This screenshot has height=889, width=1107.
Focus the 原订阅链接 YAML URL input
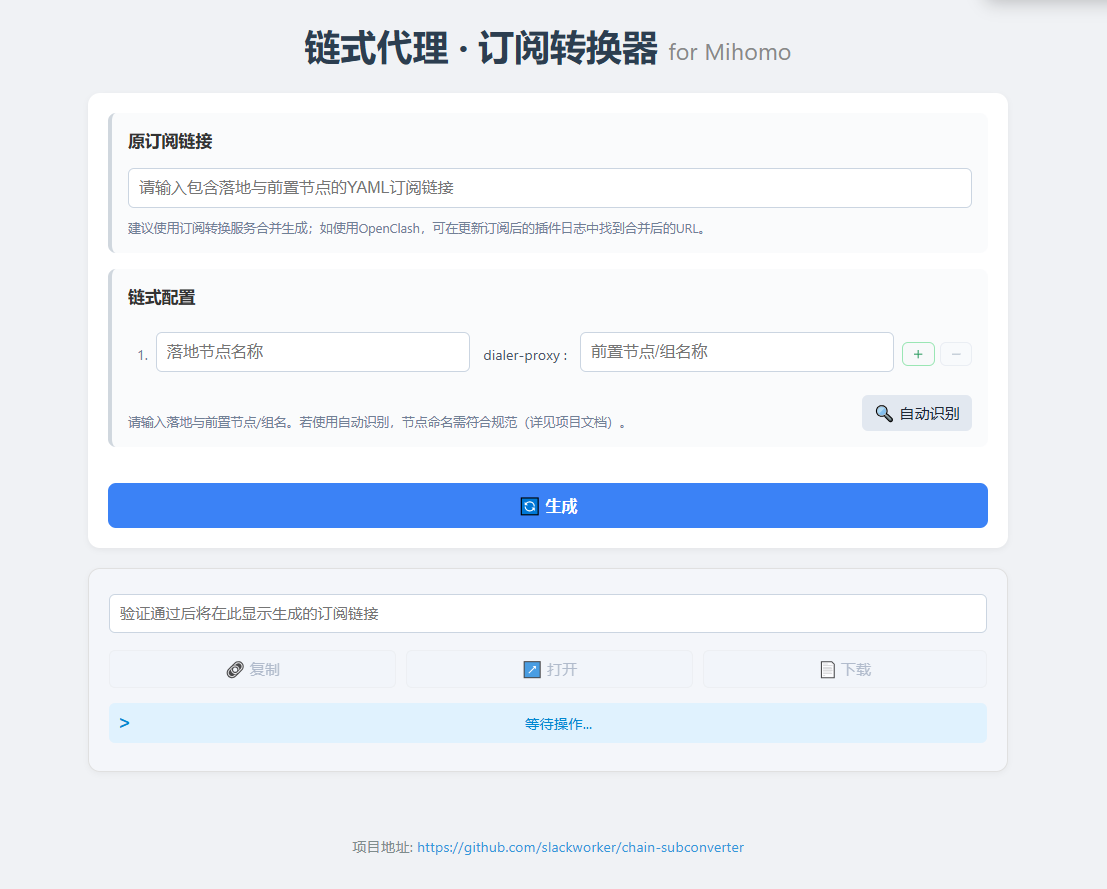point(549,188)
